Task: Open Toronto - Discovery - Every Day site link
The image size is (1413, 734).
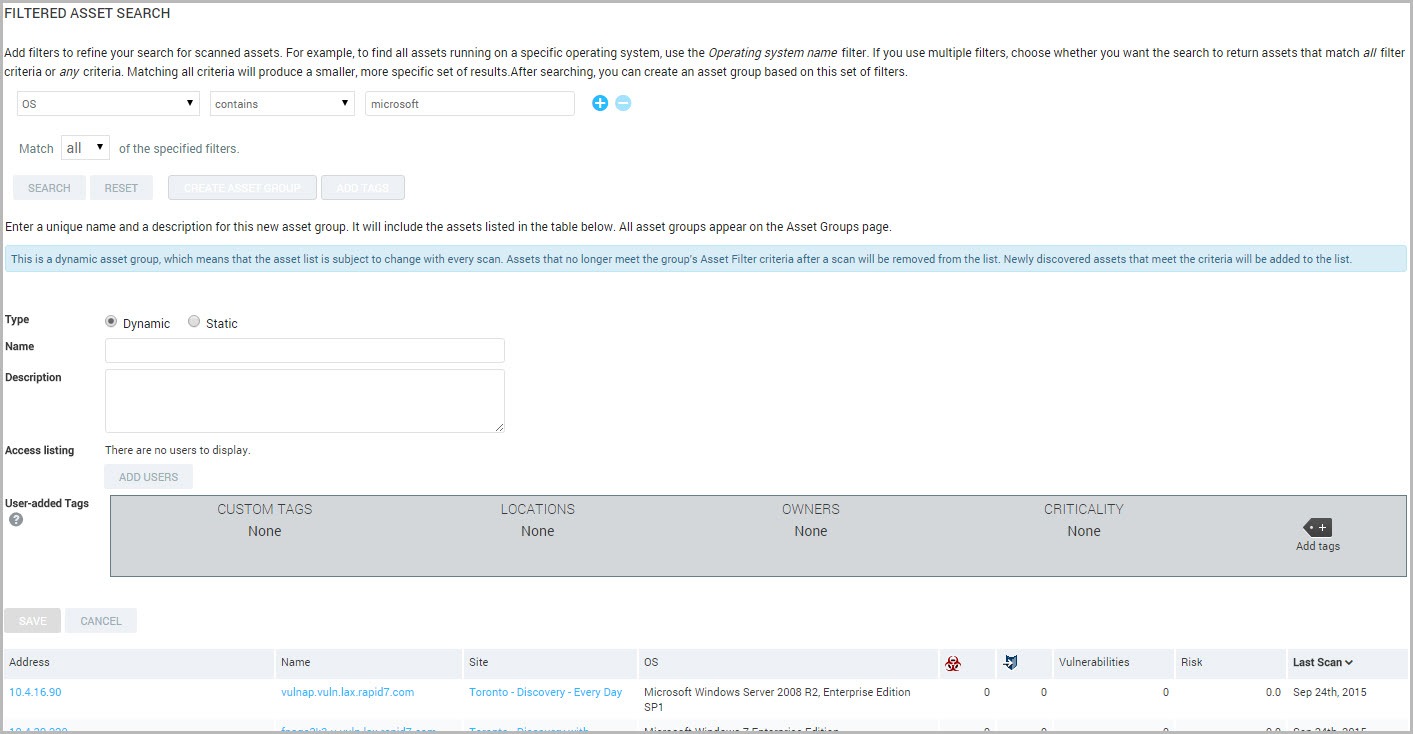Action: coord(545,692)
